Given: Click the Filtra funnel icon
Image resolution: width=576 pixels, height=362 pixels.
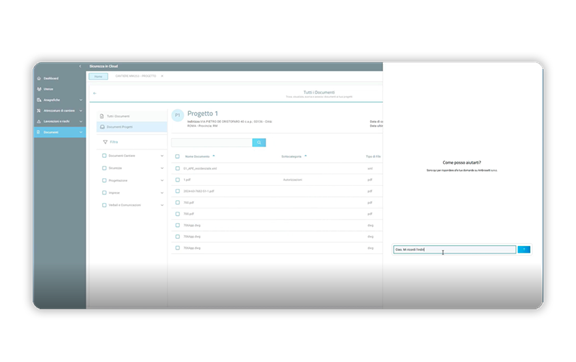Looking at the screenshot, I should (x=105, y=142).
